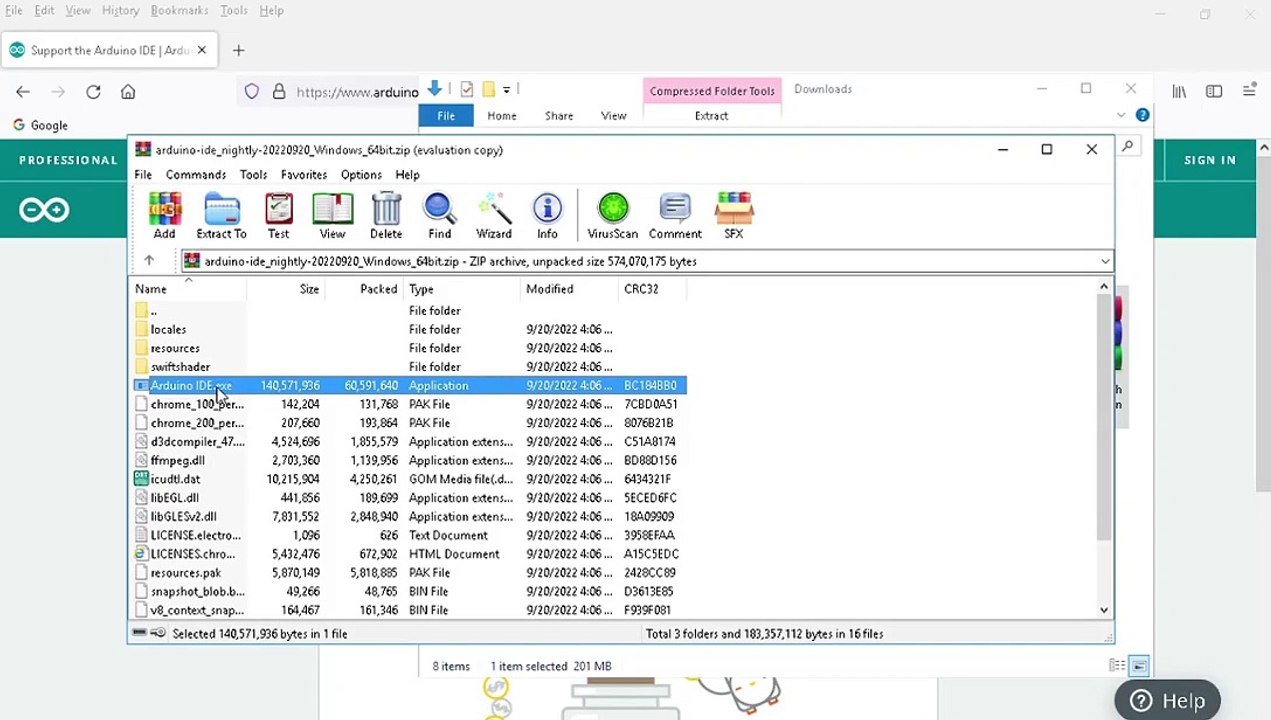
Task: Click the Help chat button
Action: pos(1167,701)
